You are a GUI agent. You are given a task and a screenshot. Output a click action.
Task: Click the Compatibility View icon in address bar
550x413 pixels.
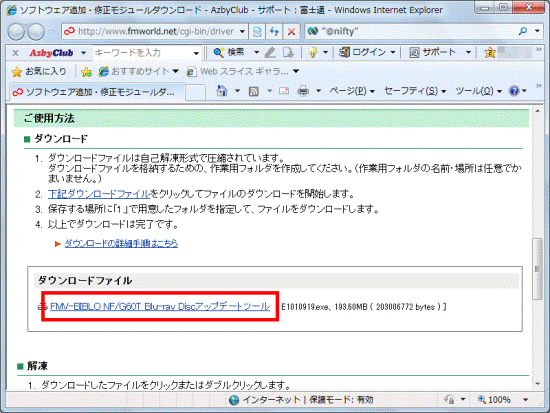pyautogui.click(x=257, y=32)
